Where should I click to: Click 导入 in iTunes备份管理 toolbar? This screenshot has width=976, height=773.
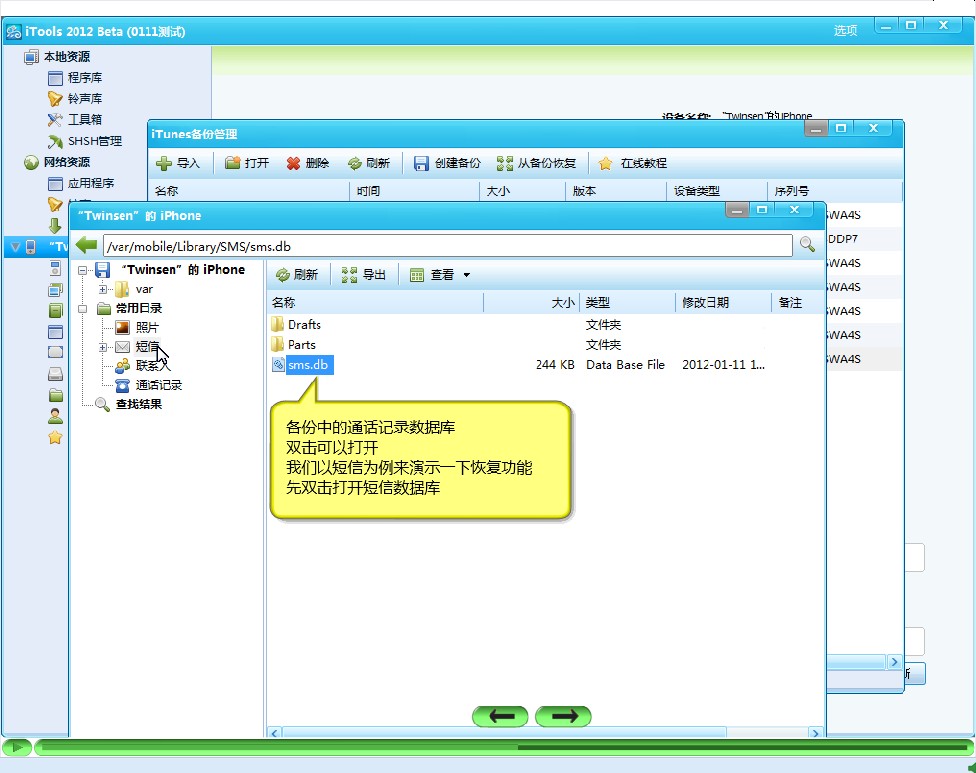pyautogui.click(x=178, y=163)
